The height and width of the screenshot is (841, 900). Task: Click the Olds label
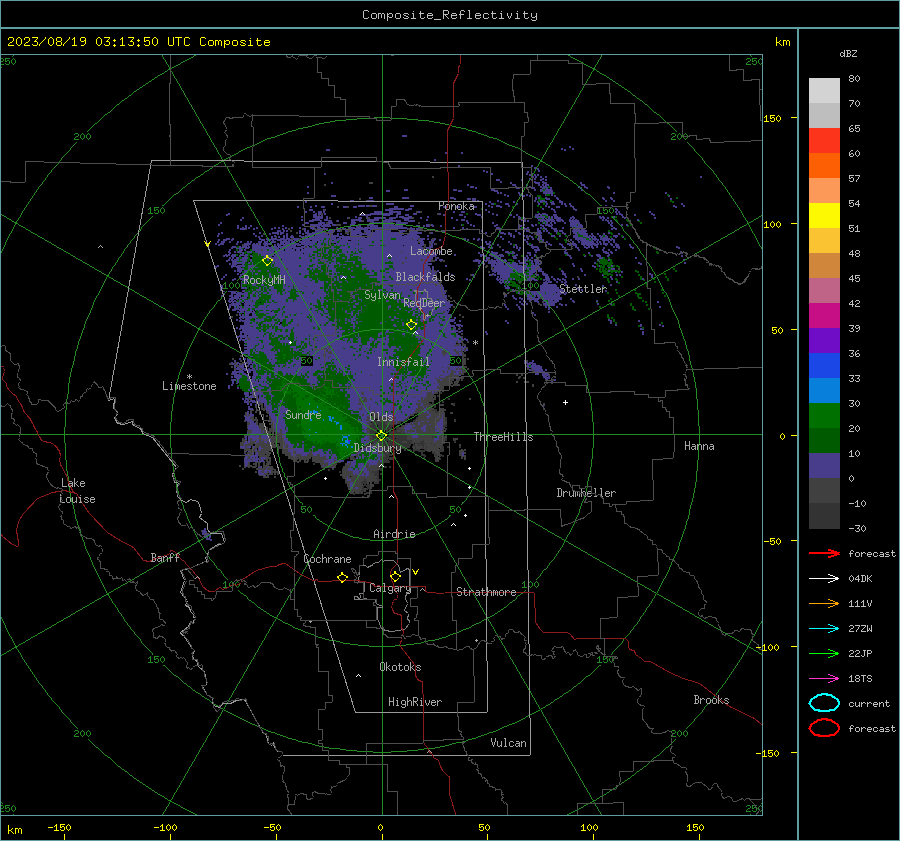click(x=381, y=417)
